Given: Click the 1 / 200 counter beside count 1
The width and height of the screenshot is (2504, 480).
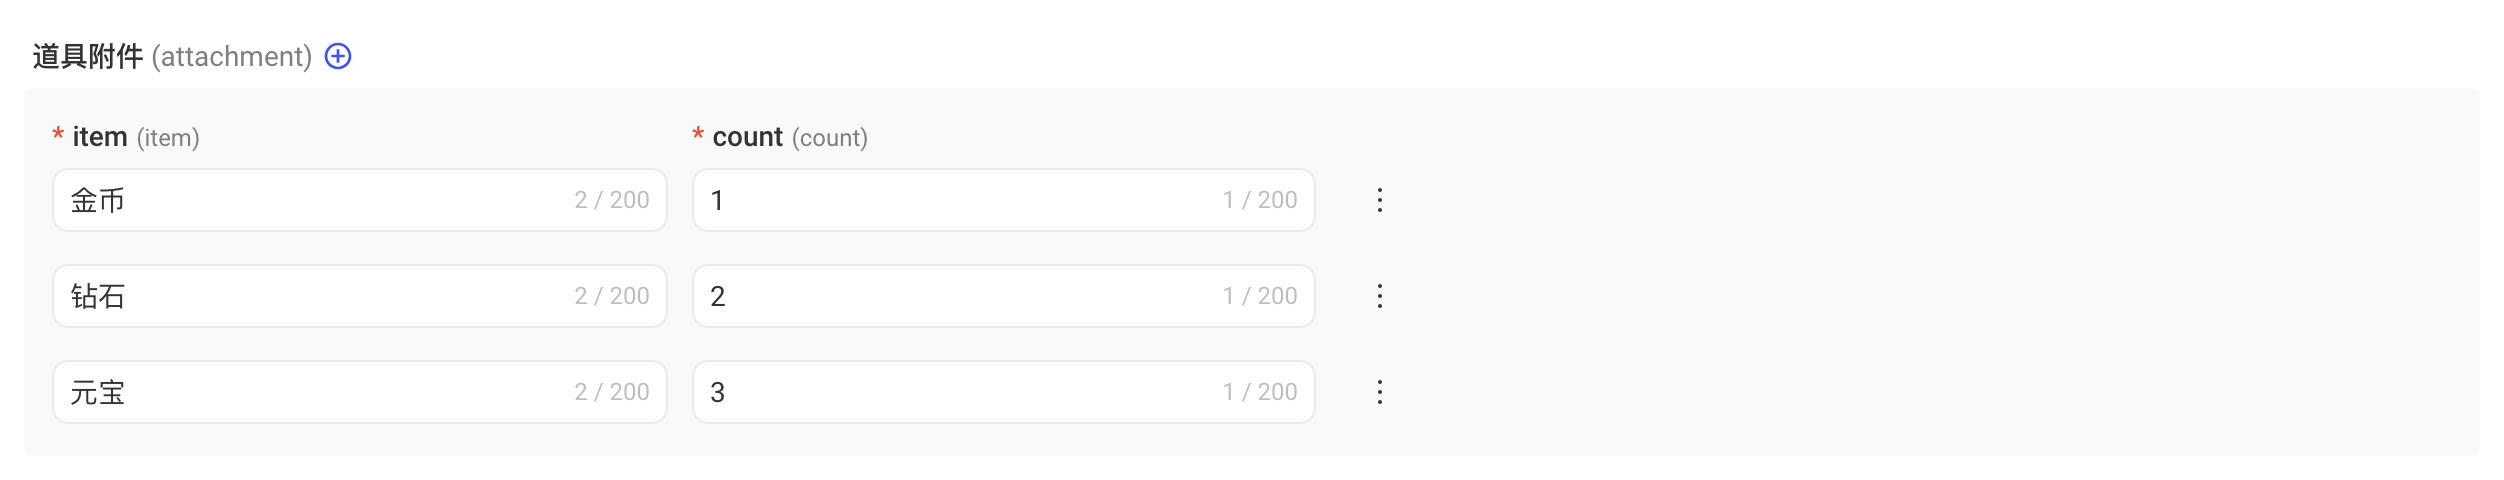Looking at the screenshot, I should point(1260,200).
